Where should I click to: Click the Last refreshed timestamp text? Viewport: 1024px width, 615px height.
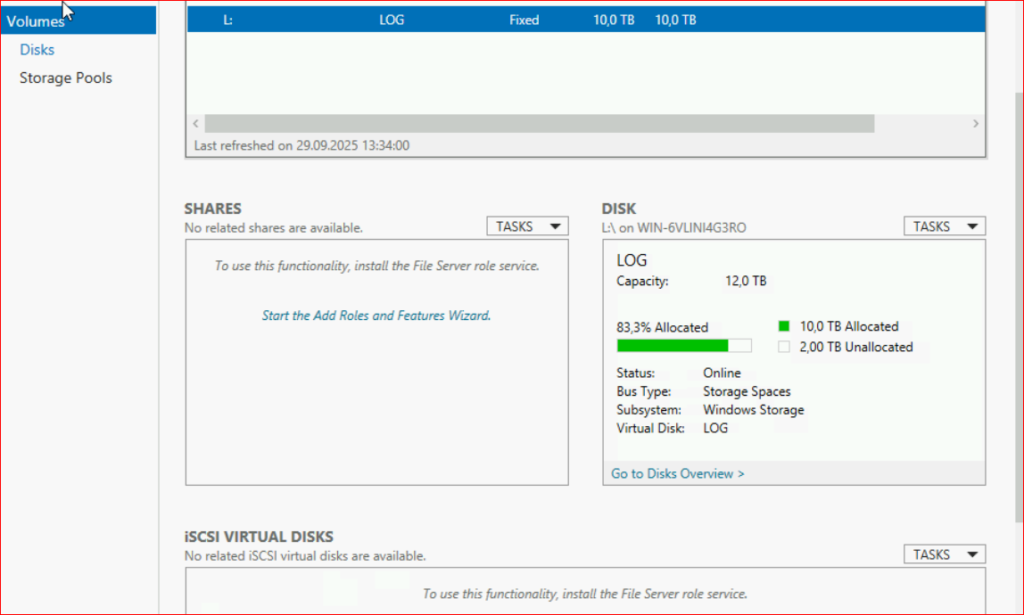point(301,146)
